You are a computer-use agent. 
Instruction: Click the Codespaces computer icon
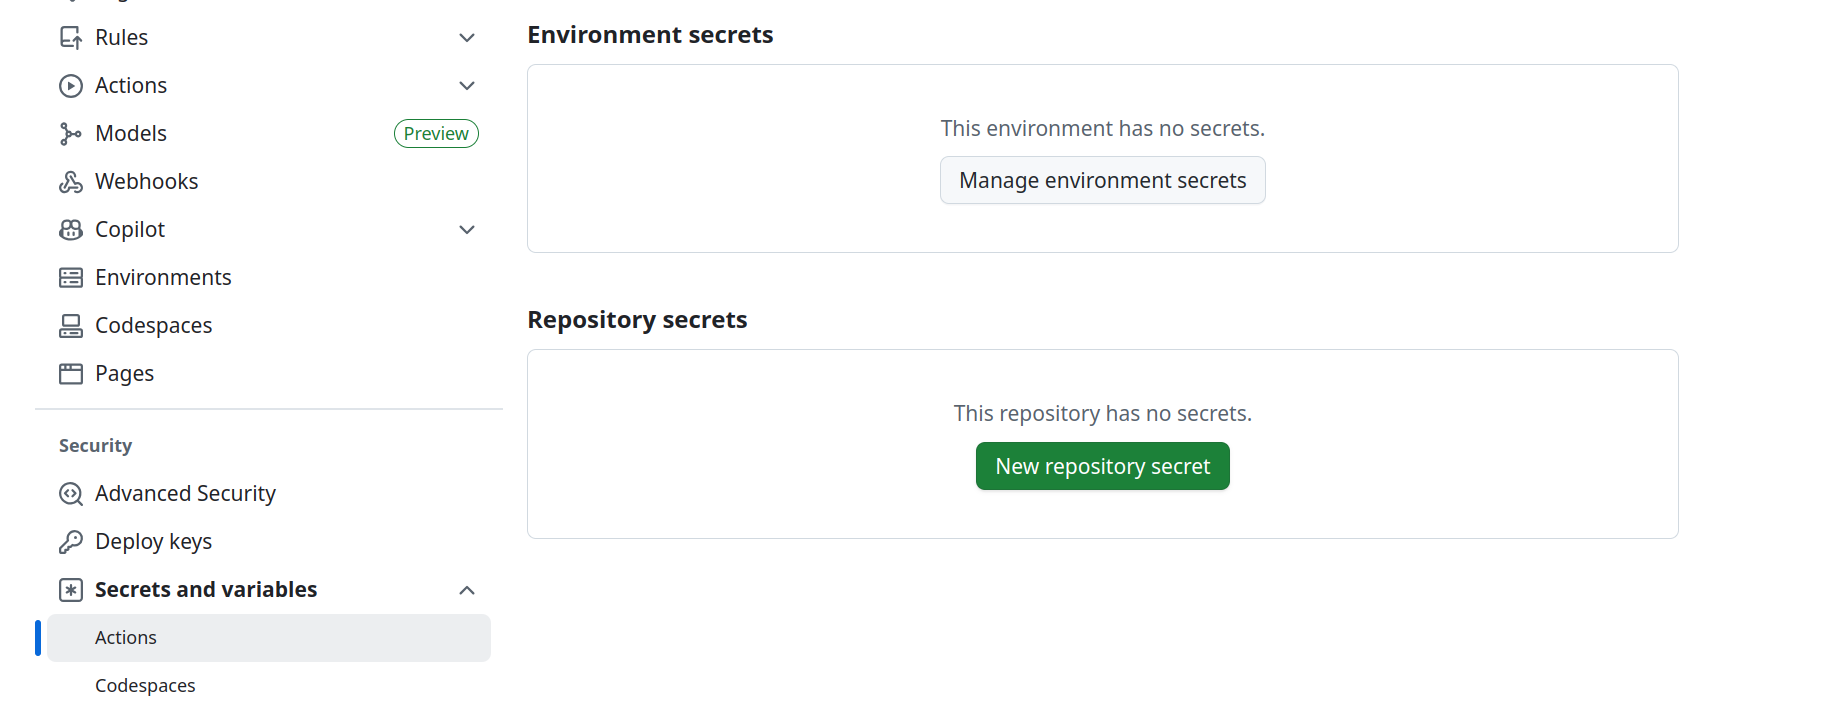point(71,326)
